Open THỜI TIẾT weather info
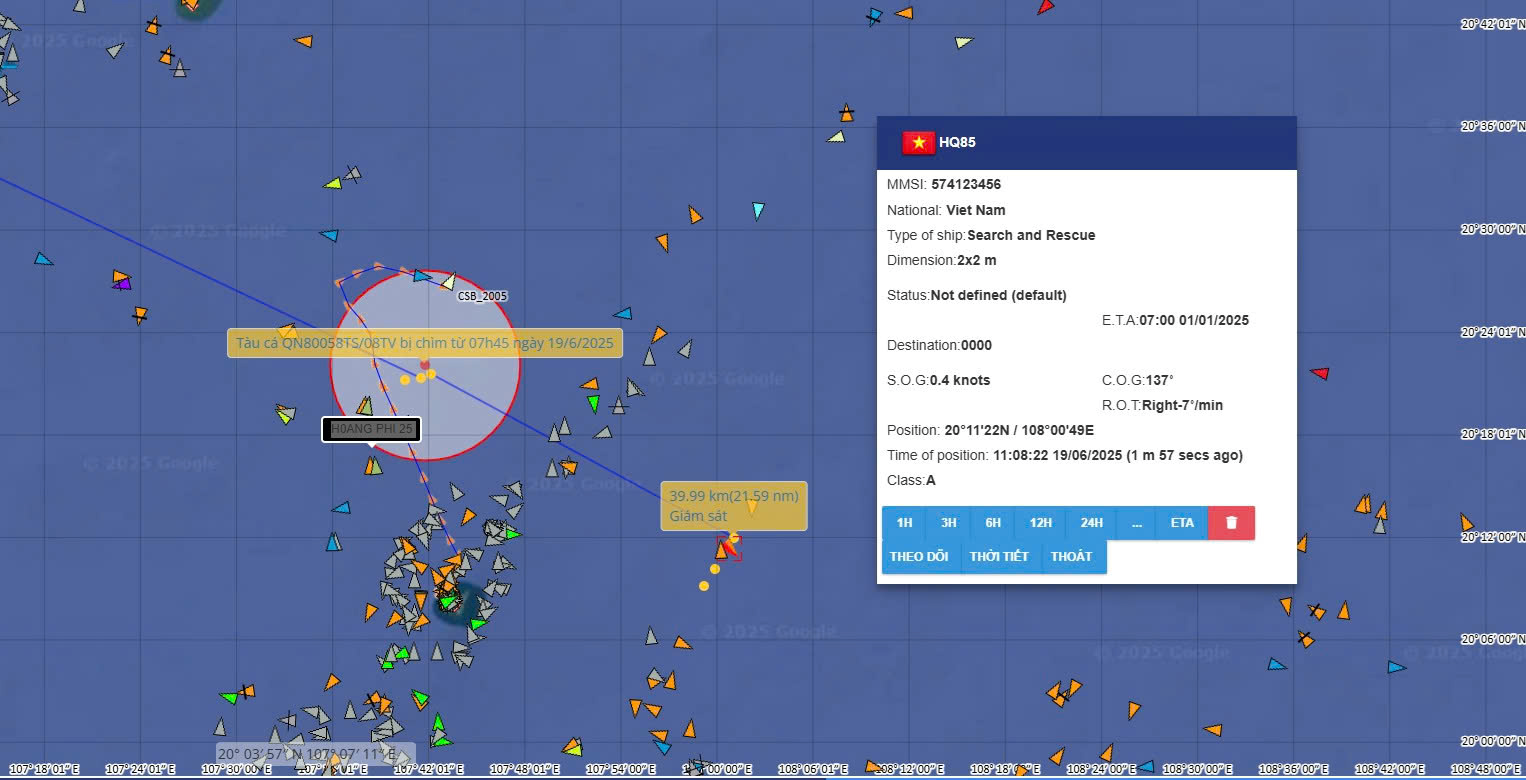The height and width of the screenshot is (780, 1526). click(x=999, y=557)
